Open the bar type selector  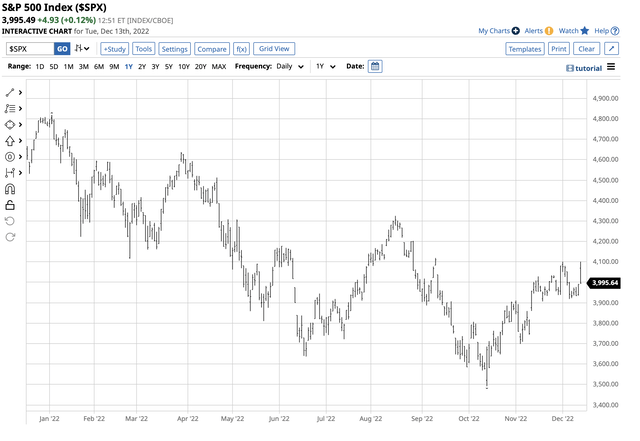[x=82, y=49]
